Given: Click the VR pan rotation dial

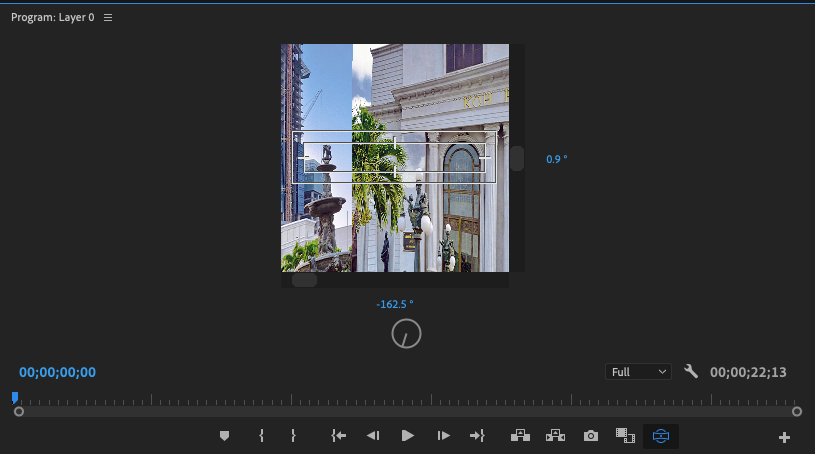Looking at the screenshot, I should [x=406, y=334].
